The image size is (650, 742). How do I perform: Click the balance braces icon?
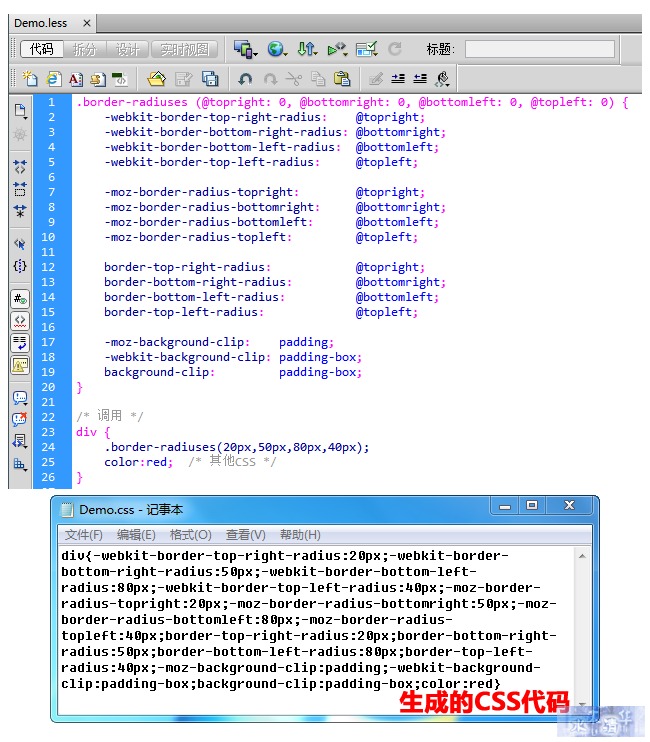pyautogui.click(x=20, y=265)
